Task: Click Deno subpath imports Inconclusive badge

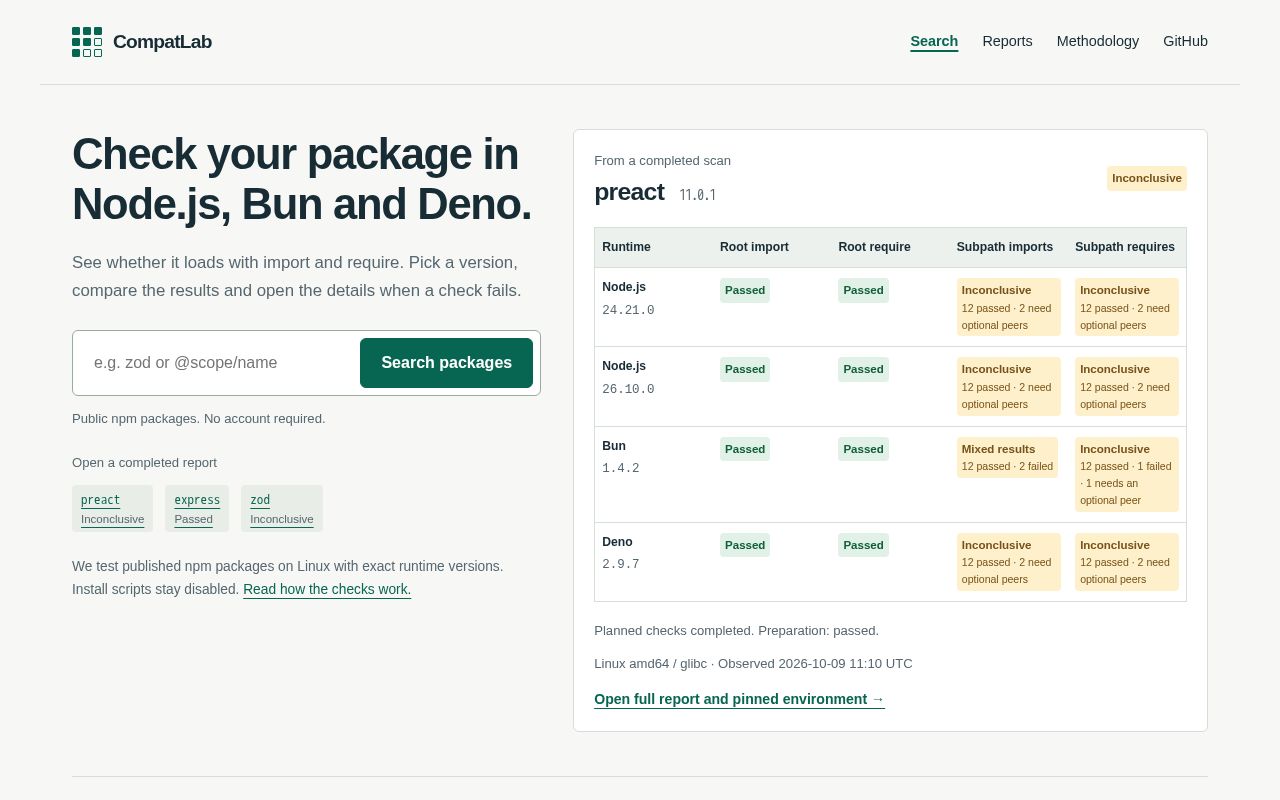Action: [x=1009, y=562]
